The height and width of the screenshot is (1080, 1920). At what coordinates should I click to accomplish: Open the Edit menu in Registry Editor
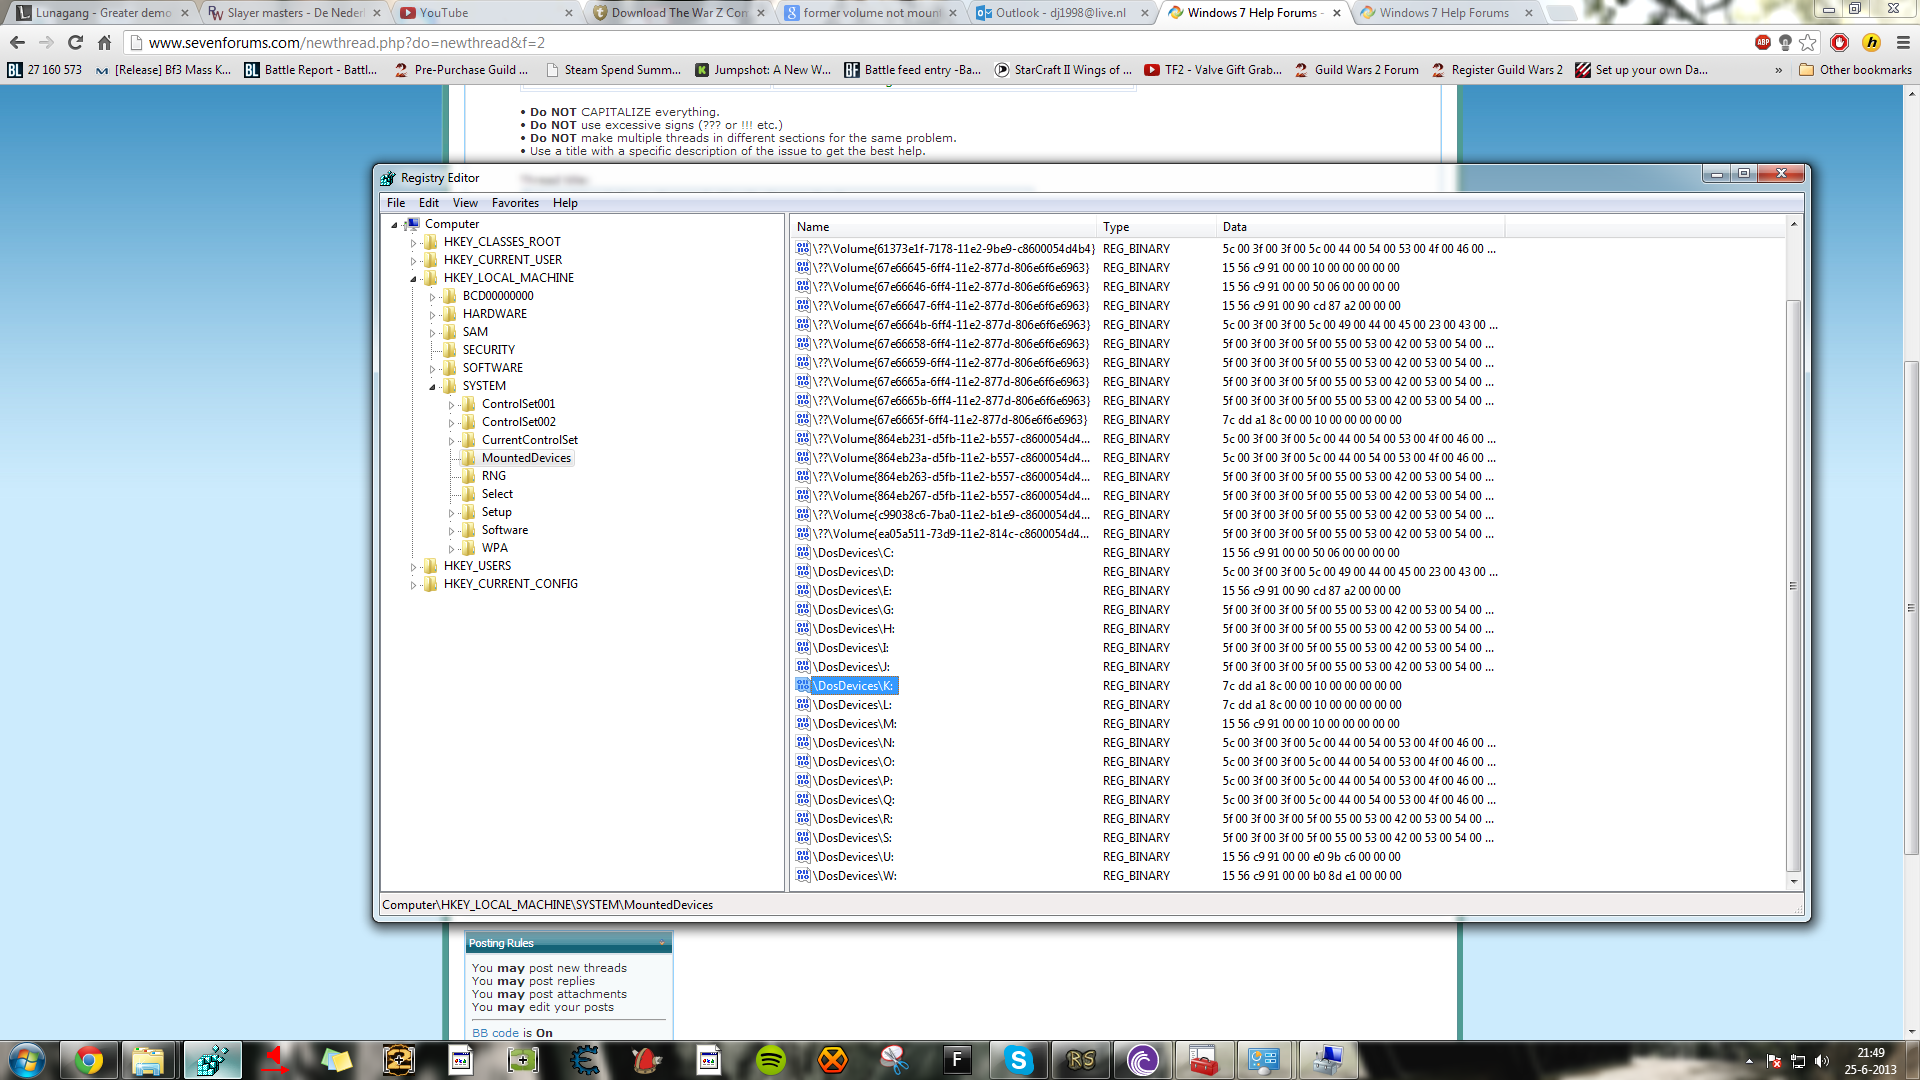pos(429,203)
